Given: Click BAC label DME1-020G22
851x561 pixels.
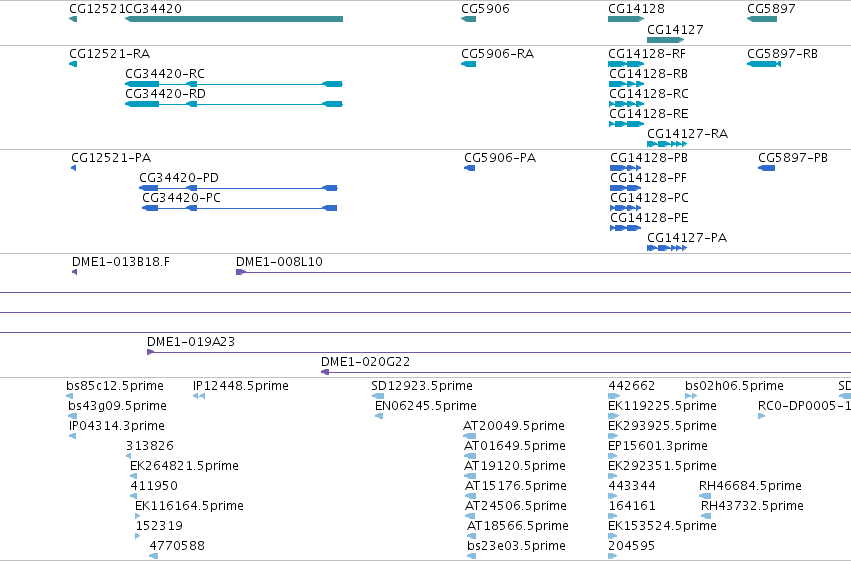Looking at the screenshot, I should pyautogui.click(x=366, y=362).
